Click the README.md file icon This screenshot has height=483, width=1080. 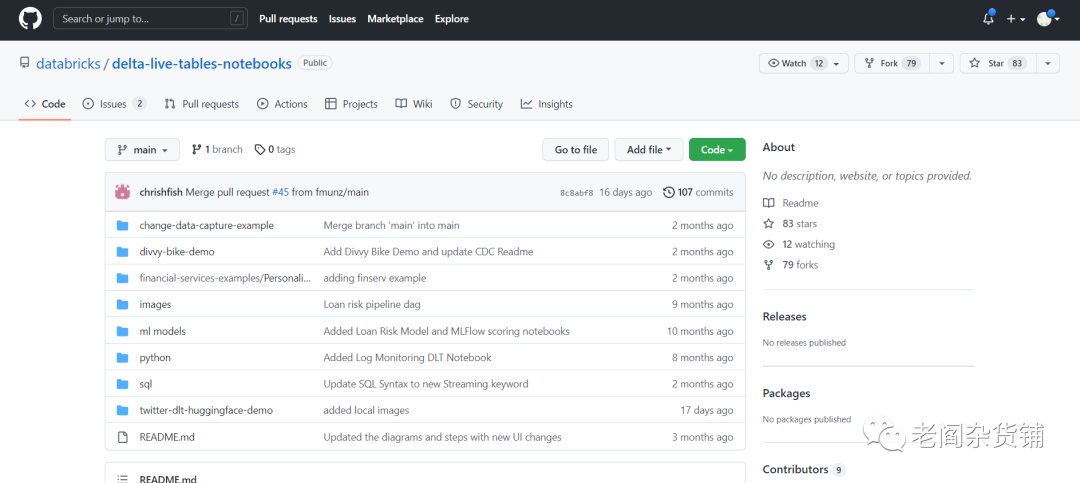[x=122, y=437]
